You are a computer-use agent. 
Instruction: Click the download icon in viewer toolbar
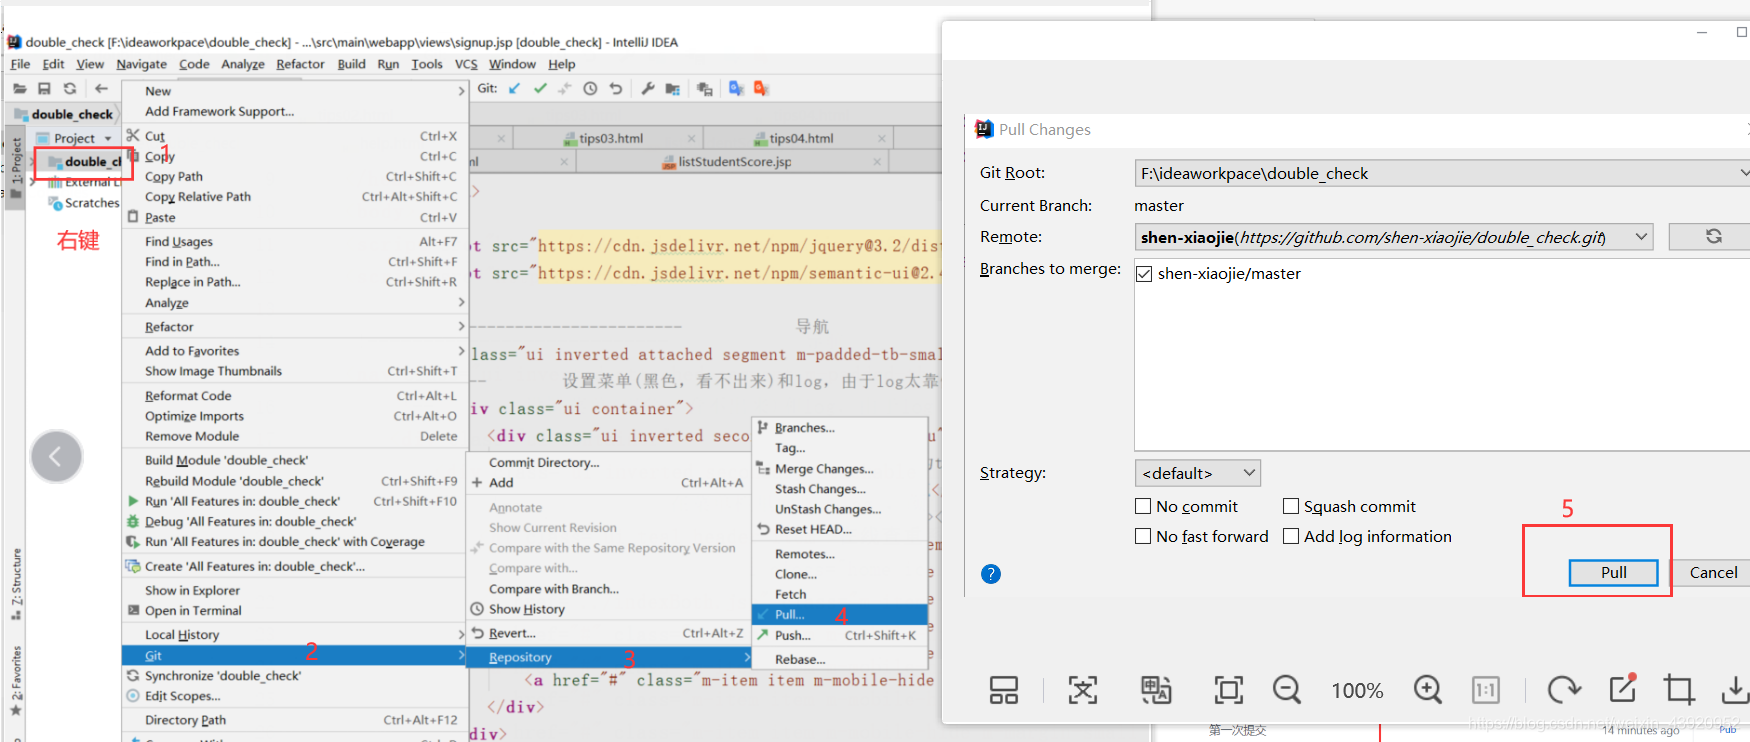pos(1736,690)
